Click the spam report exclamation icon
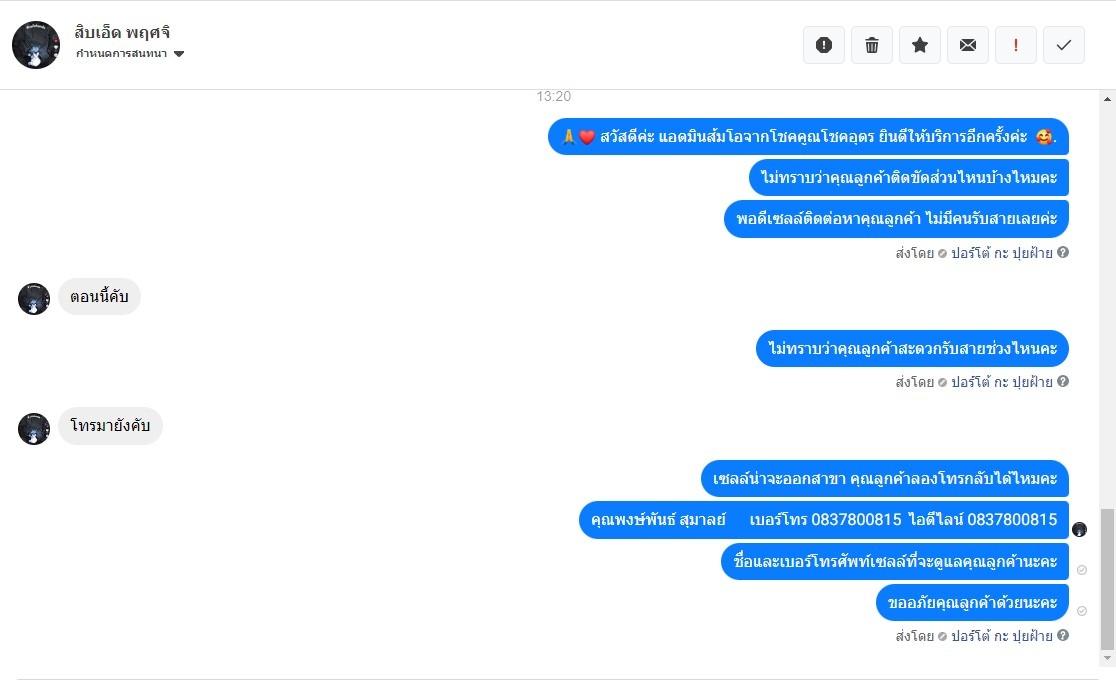 823,45
